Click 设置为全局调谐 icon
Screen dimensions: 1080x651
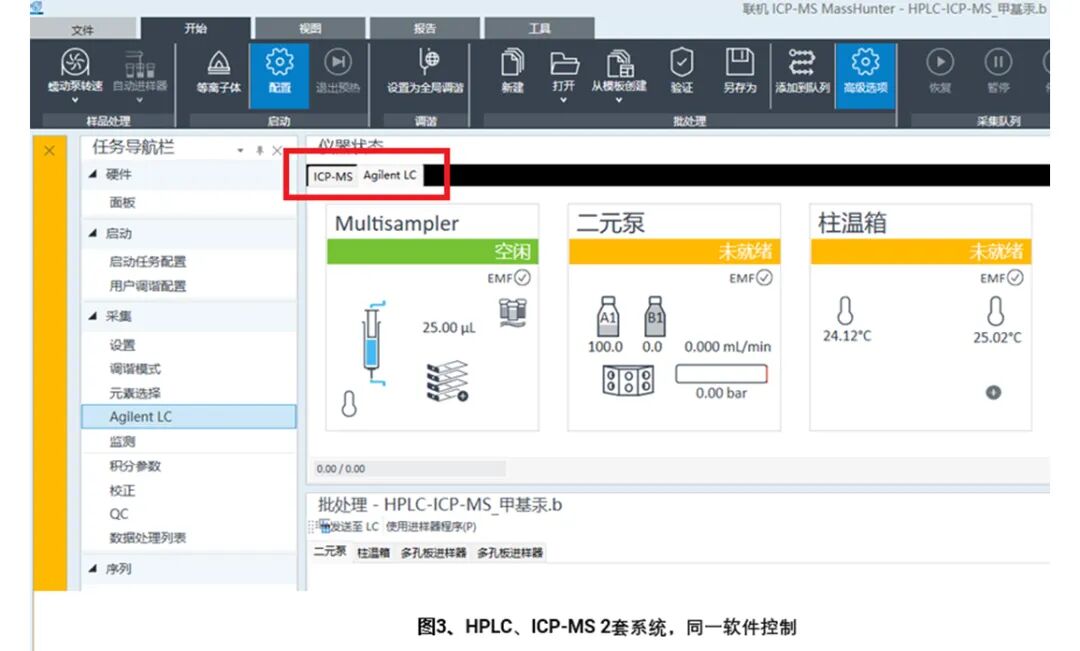pos(428,62)
